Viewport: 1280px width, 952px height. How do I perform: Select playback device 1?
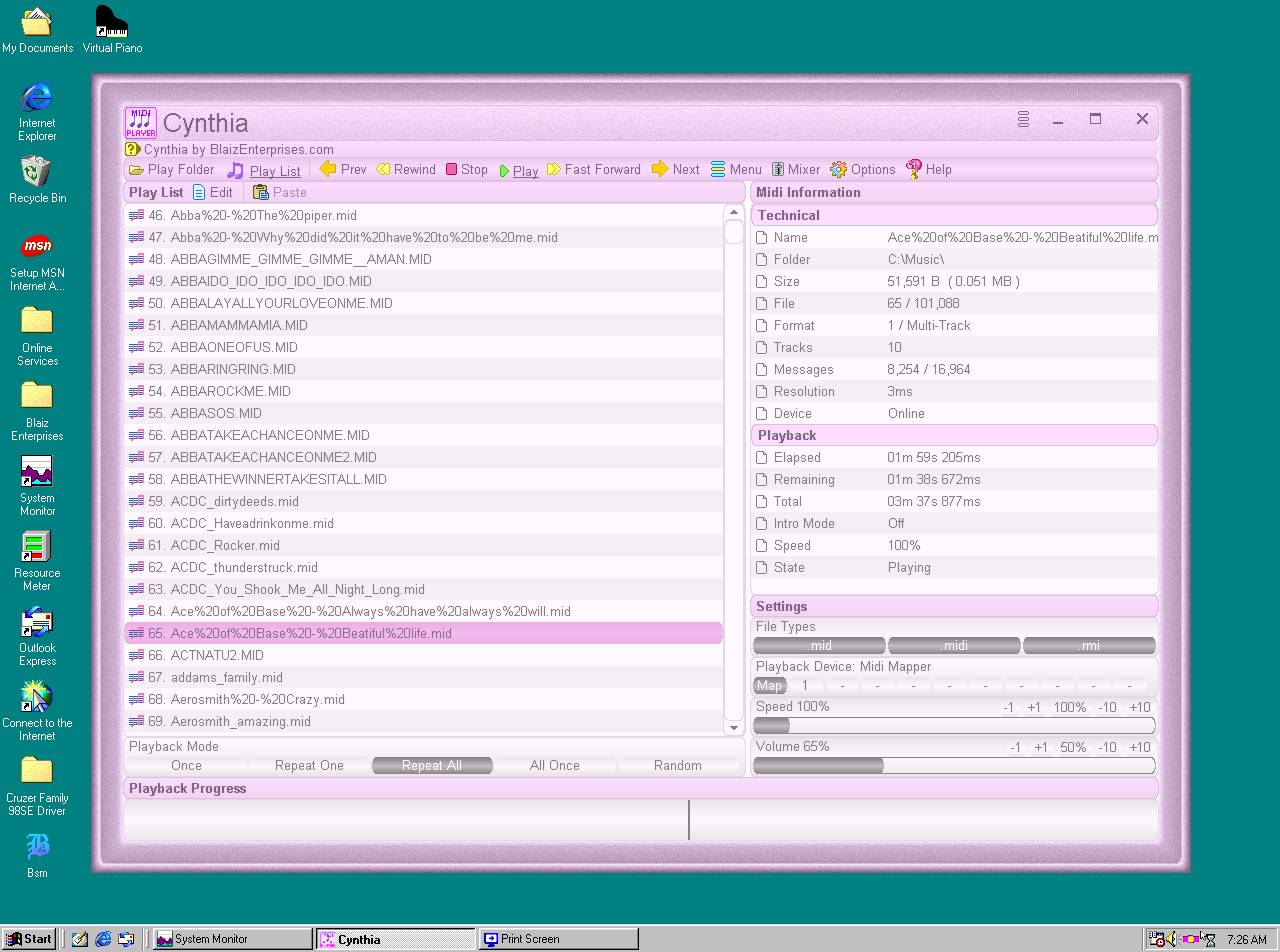(x=805, y=686)
